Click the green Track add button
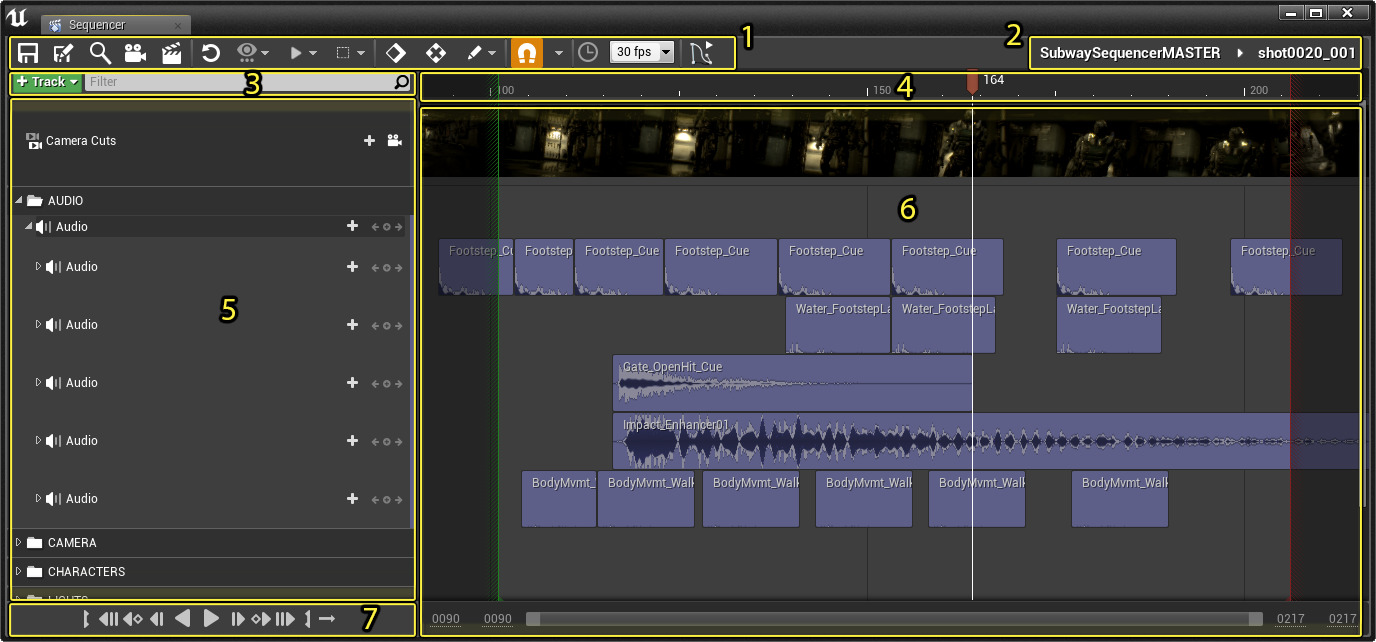Viewport: 1376px width, 642px height. tap(46, 82)
